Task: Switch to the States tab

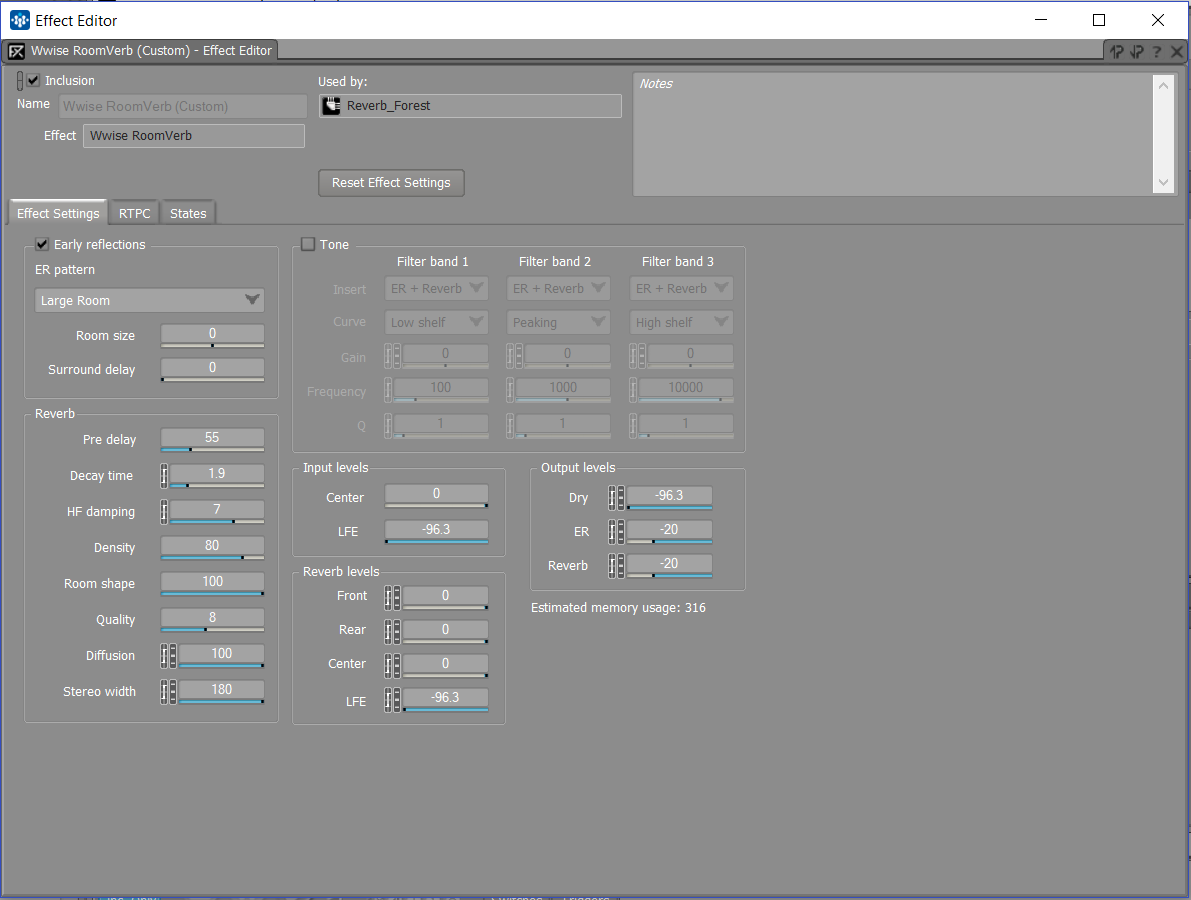Action: pyautogui.click(x=188, y=213)
